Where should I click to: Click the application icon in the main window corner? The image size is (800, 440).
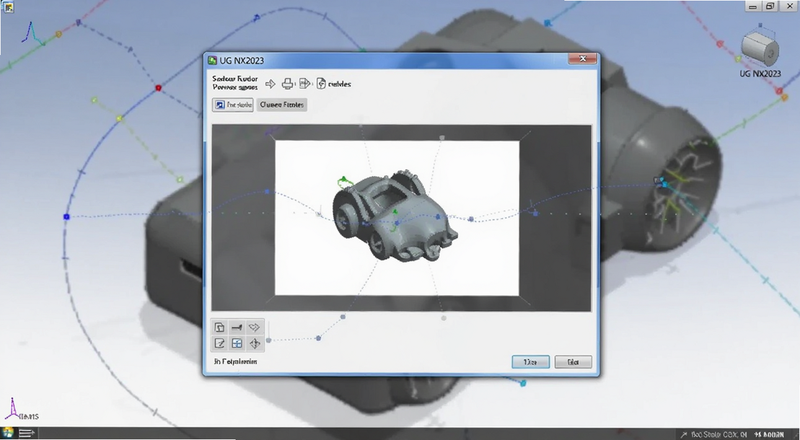[8, 6]
